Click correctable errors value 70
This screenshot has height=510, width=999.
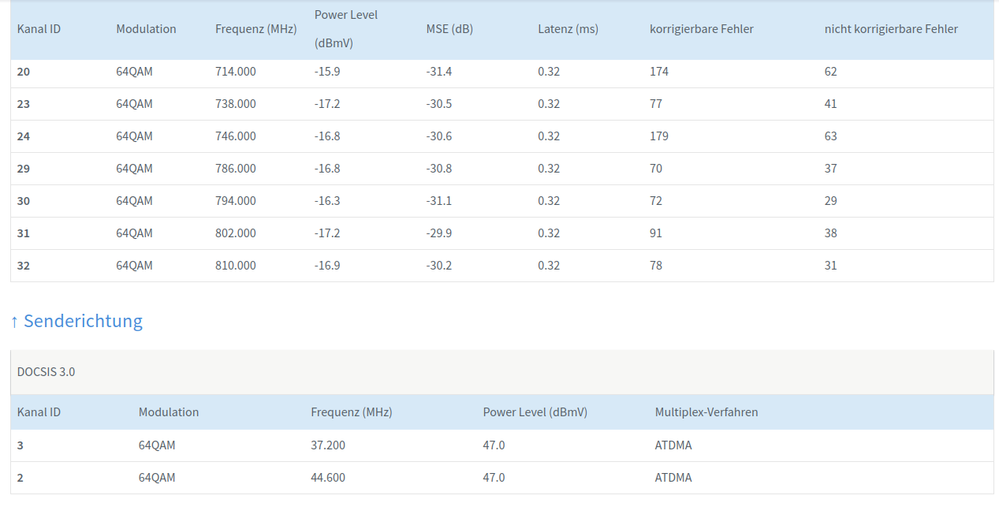(x=656, y=169)
